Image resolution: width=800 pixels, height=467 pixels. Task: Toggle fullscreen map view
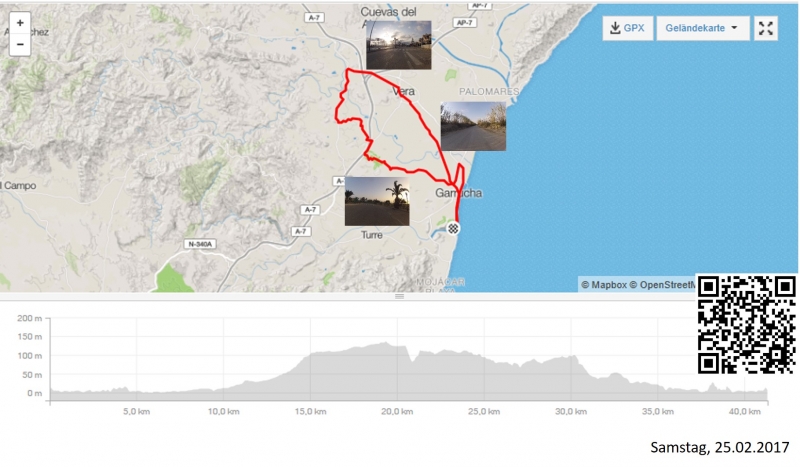[x=767, y=28]
